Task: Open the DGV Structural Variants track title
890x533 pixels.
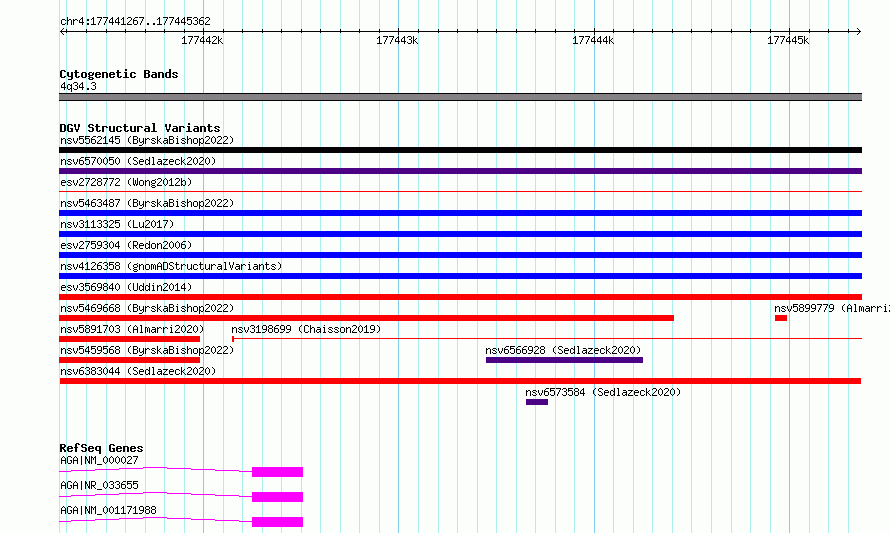Action: [140, 128]
